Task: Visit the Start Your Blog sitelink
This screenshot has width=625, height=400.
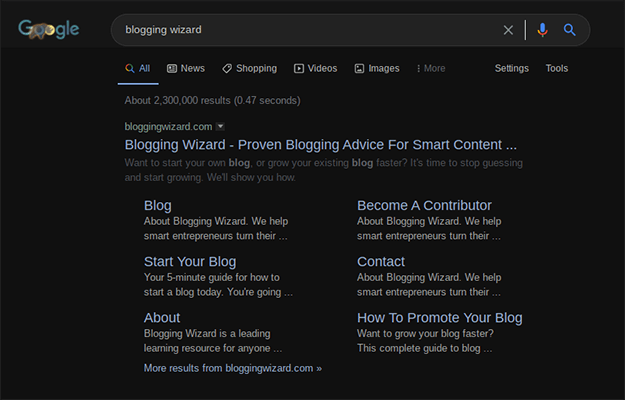Action: tap(190, 262)
